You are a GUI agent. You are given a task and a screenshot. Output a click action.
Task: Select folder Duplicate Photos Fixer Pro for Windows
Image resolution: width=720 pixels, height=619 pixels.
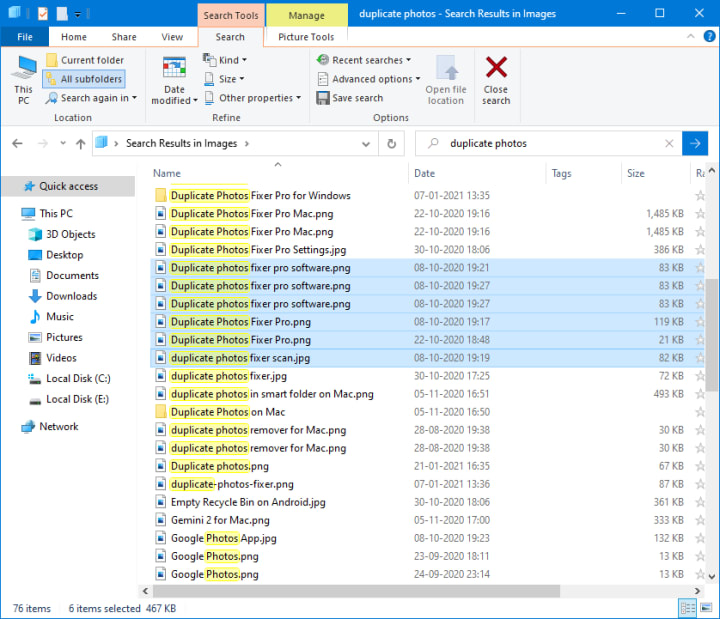coord(260,196)
